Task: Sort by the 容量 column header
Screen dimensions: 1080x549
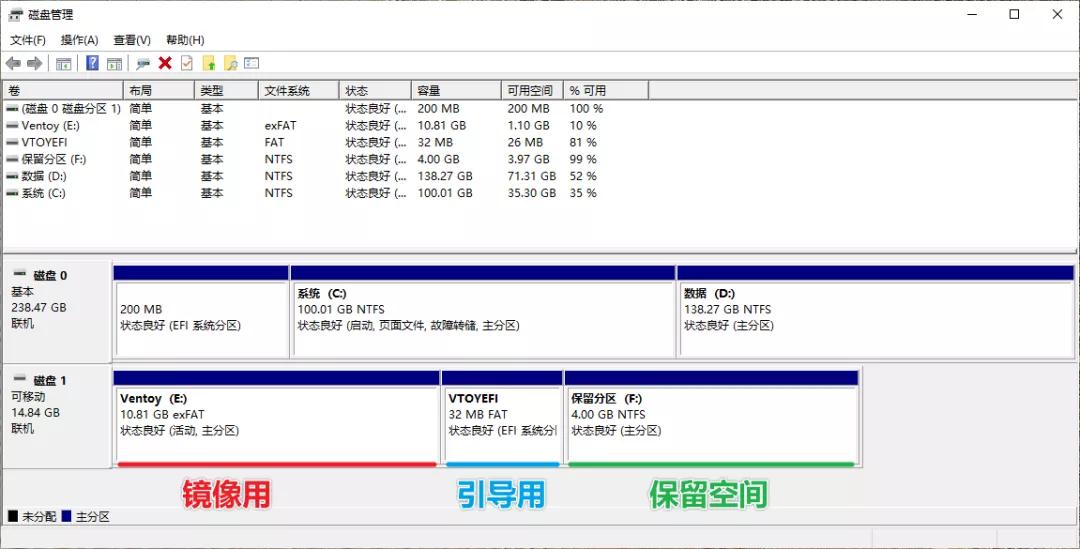Action: click(456, 90)
